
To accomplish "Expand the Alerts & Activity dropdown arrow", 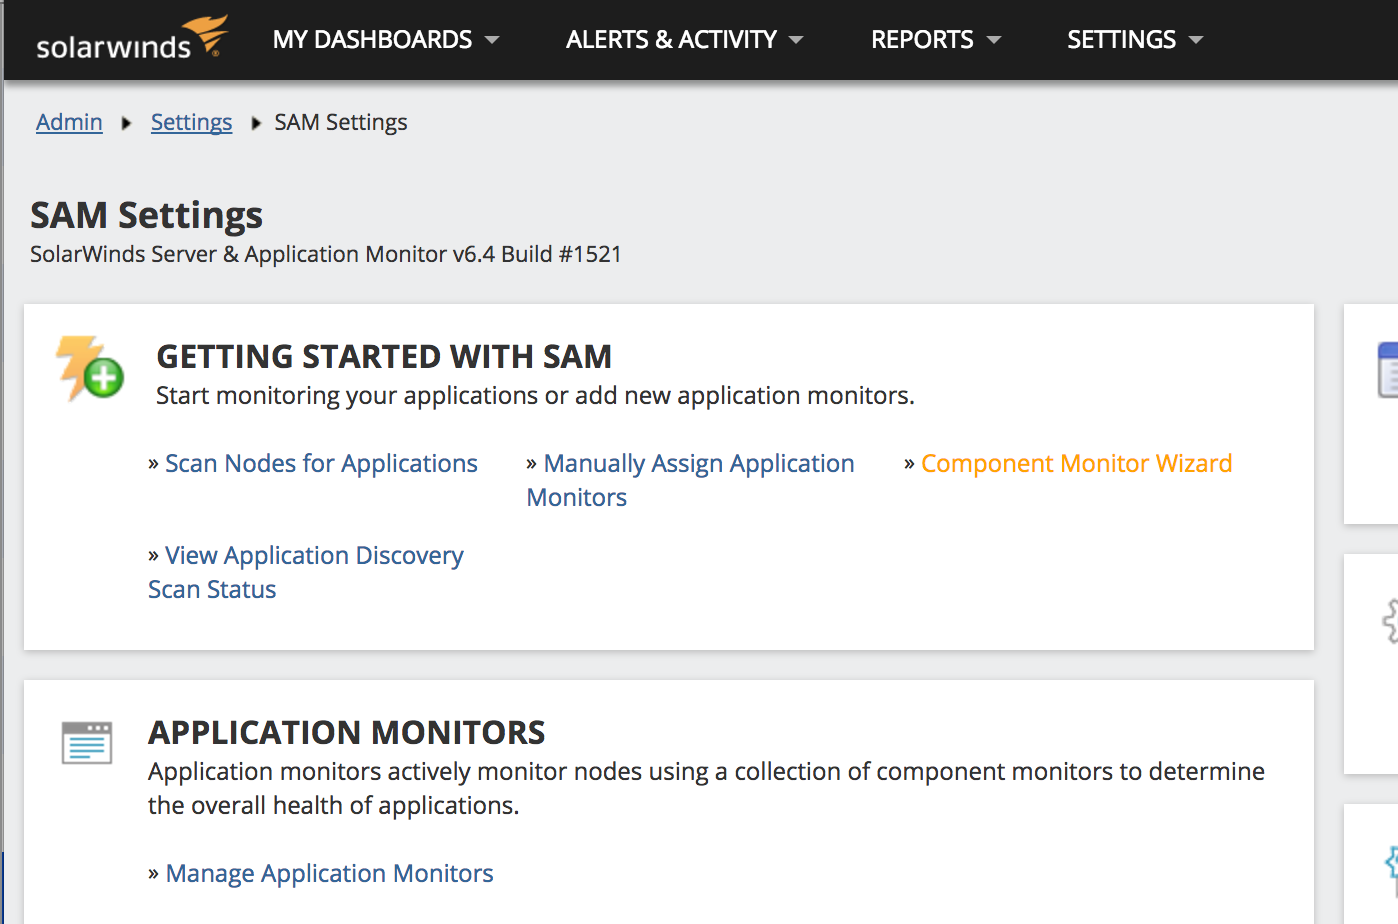I will pos(796,40).
